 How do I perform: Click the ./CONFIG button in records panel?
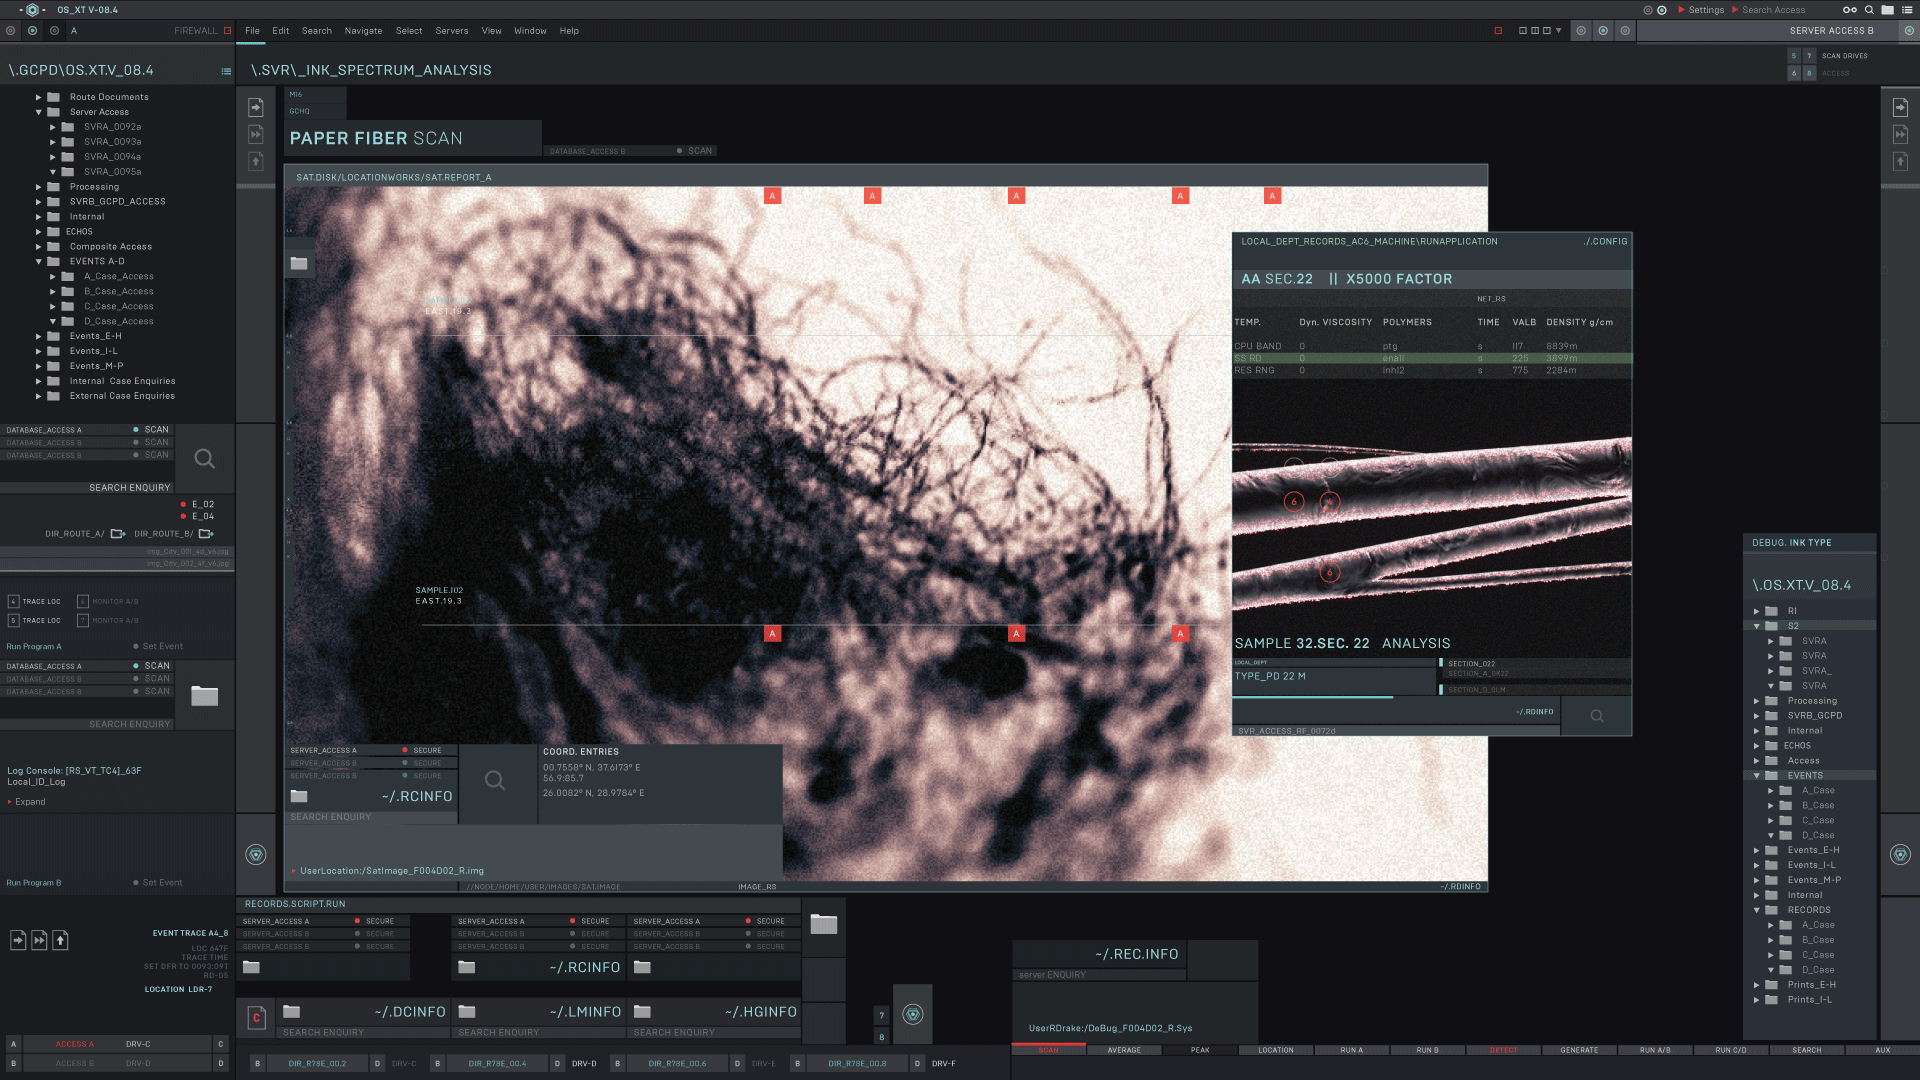(x=1606, y=242)
